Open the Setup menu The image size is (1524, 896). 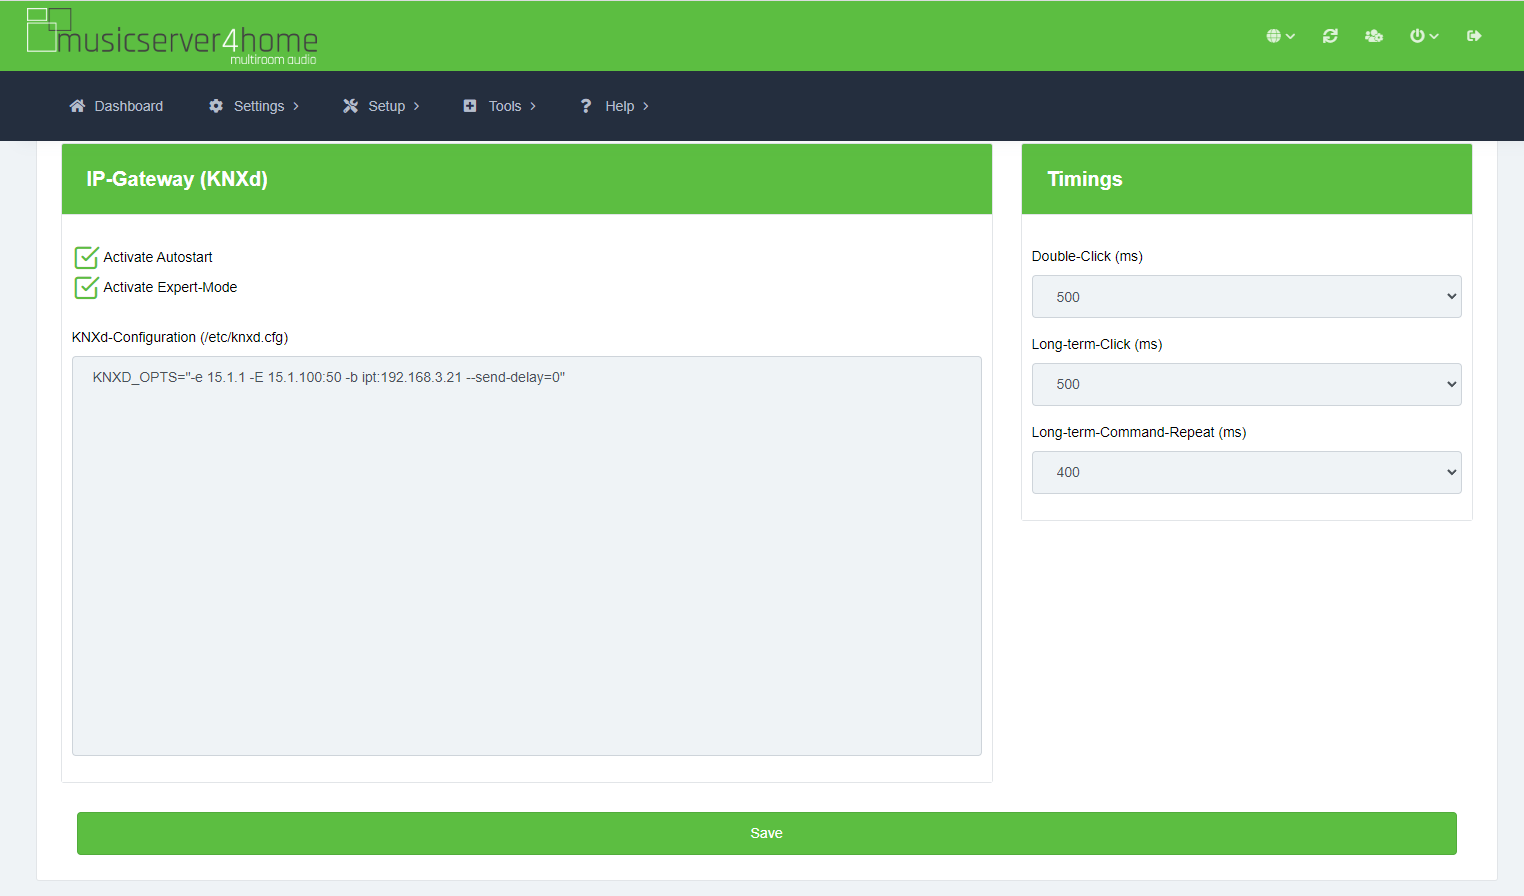pos(381,106)
